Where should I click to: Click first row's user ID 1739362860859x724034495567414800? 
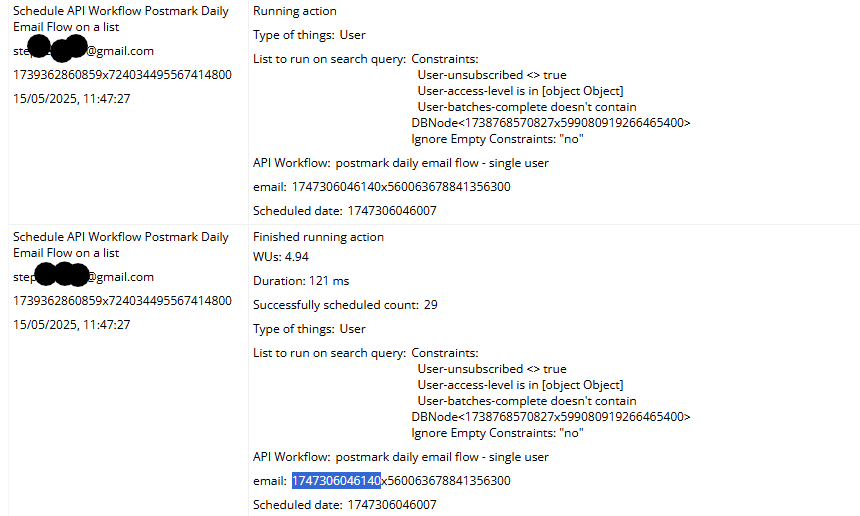coord(122,75)
